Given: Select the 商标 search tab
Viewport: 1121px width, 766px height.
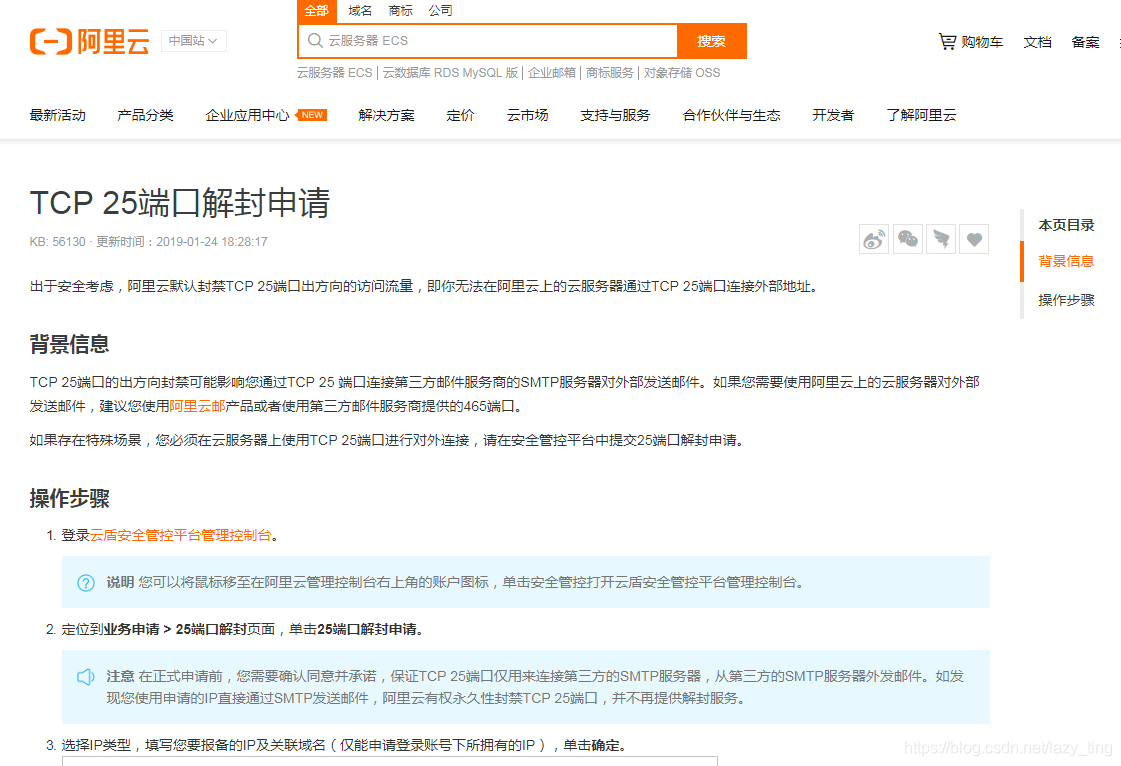Looking at the screenshot, I should click(400, 11).
